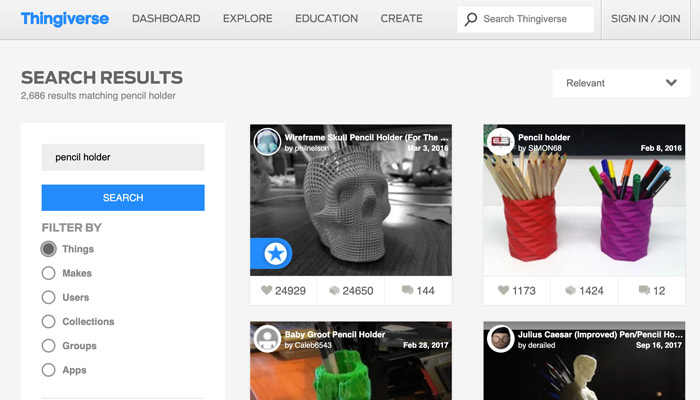Click SIGN IN / JOIN link
The width and height of the screenshot is (700, 400).
645,18
